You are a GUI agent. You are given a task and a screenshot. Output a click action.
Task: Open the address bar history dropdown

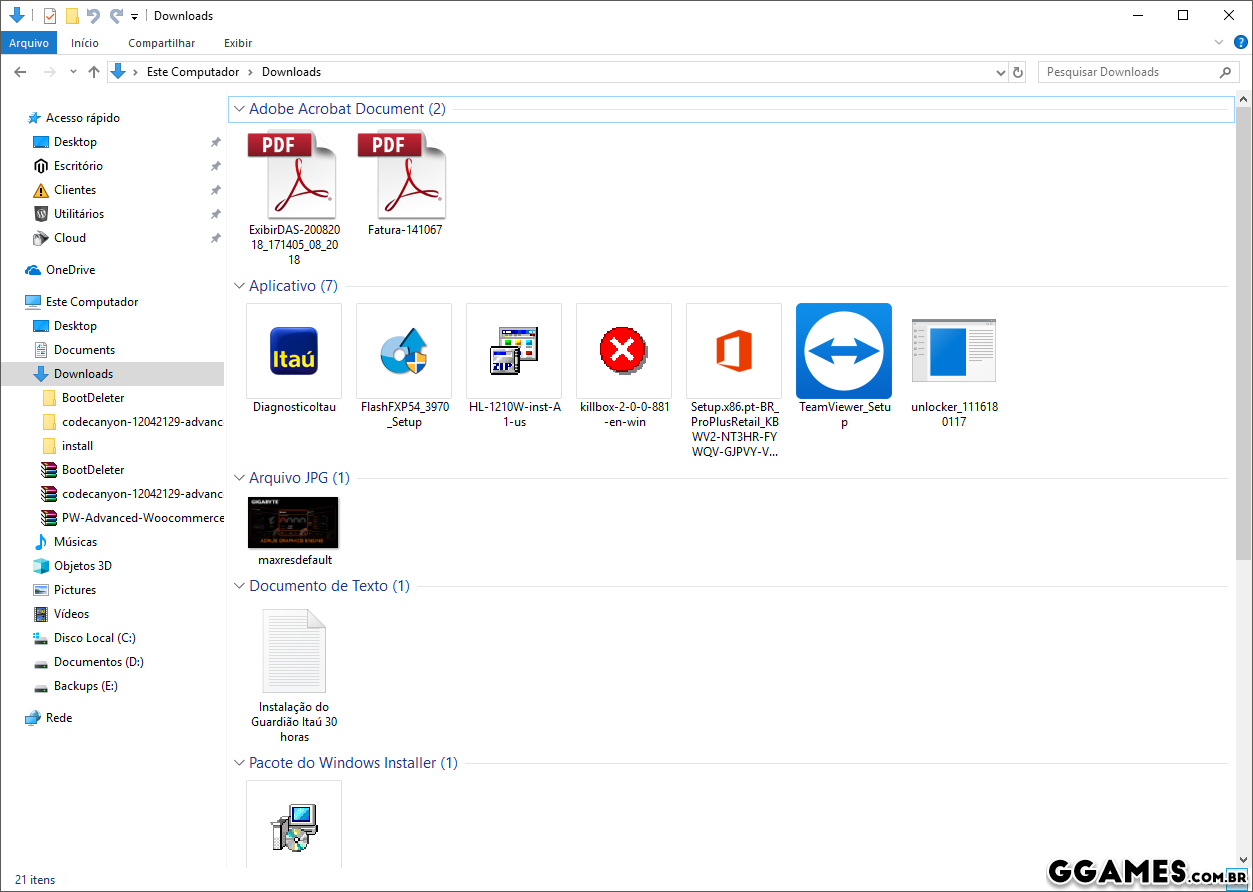1001,72
